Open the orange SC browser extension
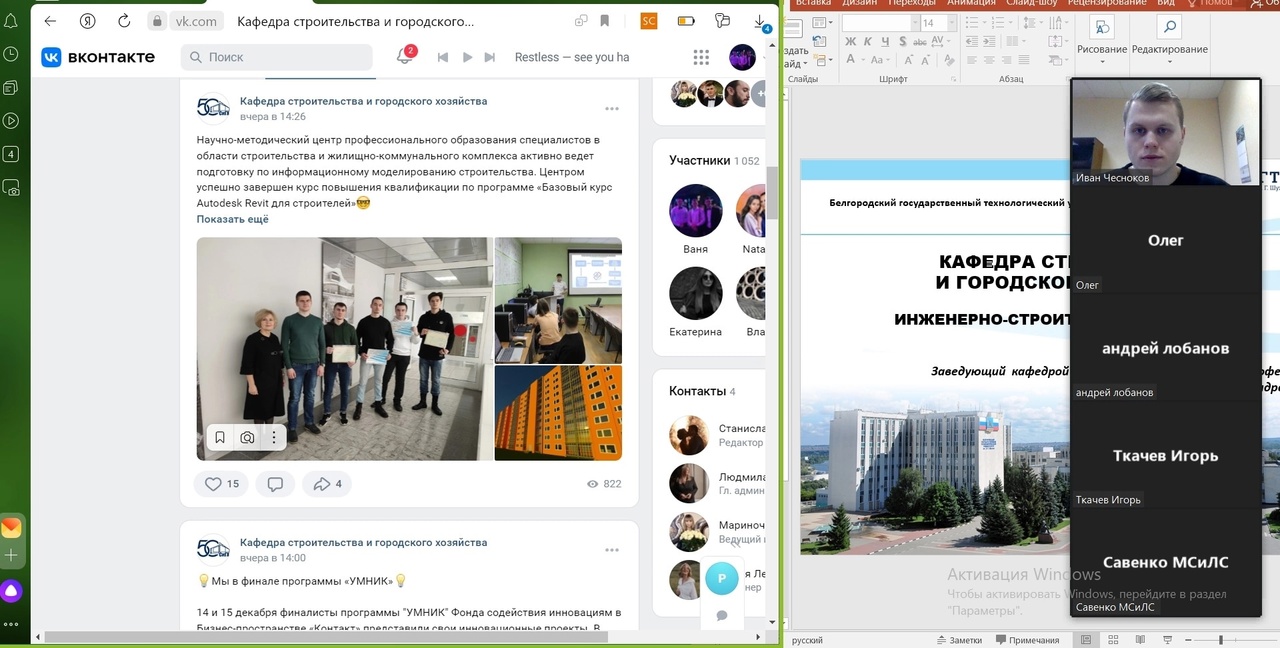 [x=649, y=21]
